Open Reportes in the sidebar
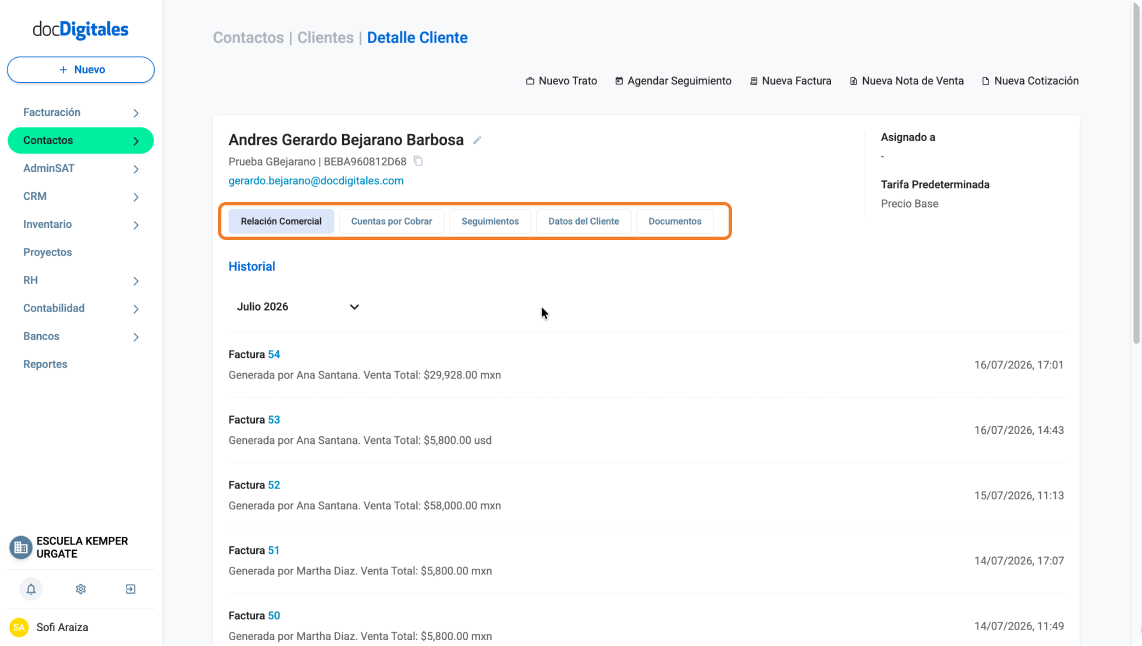The image size is (1142, 646). [45, 364]
